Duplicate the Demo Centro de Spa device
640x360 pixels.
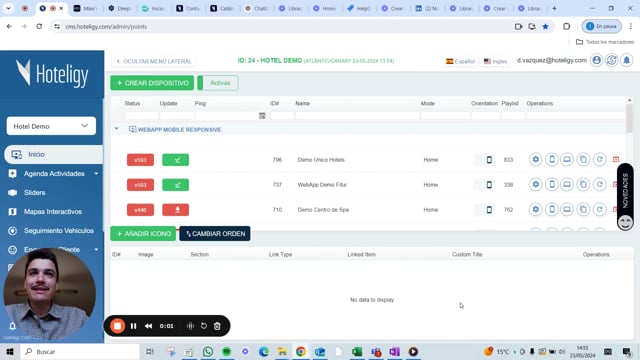(x=583, y=209)
